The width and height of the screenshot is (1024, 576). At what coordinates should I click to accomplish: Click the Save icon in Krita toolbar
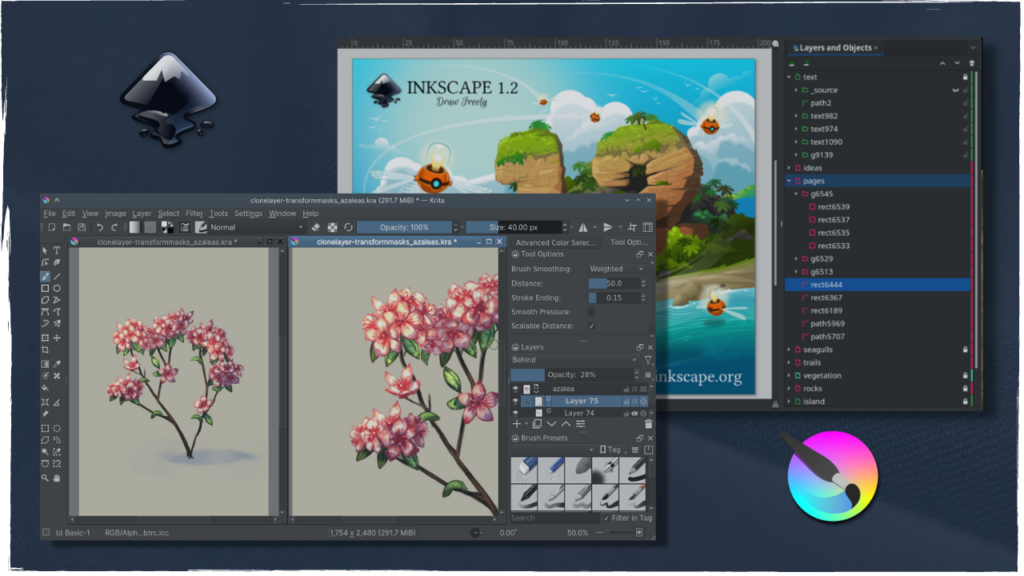point(82,227)
